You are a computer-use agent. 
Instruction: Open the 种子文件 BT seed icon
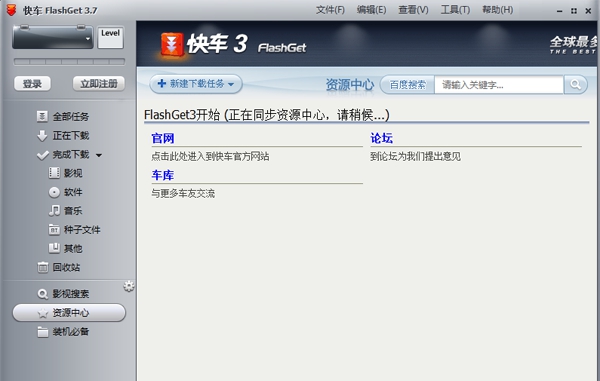pyautogui.click(x=54, y=230)
